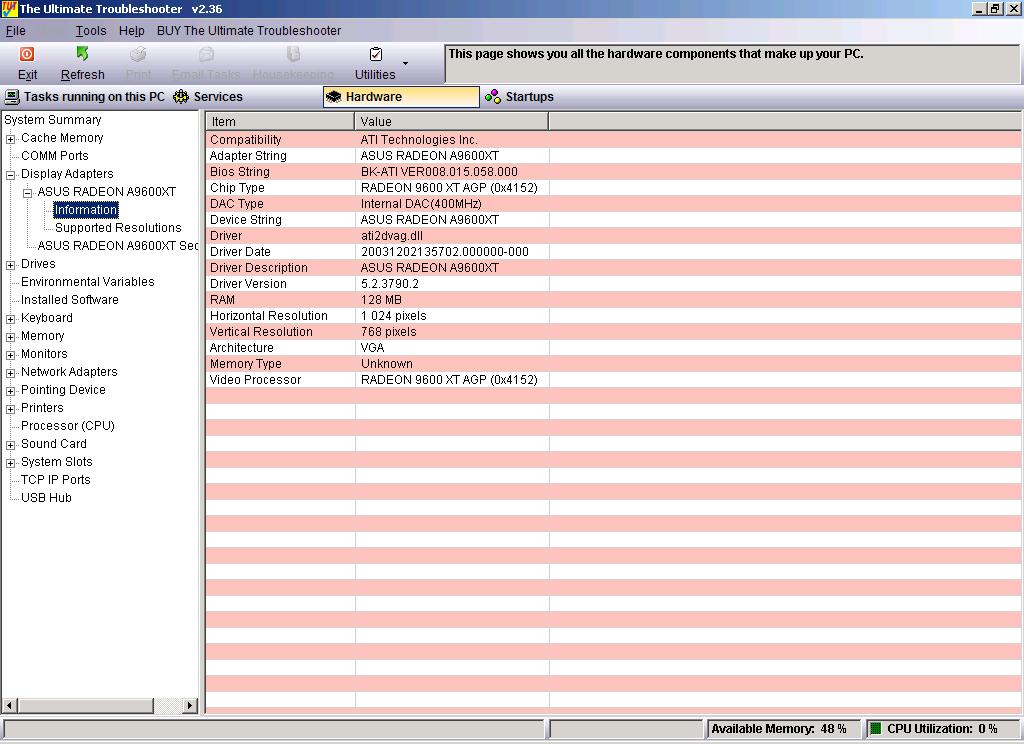Click the Compatibility row item
The image size is (1024, 744).
pos(246,140)
